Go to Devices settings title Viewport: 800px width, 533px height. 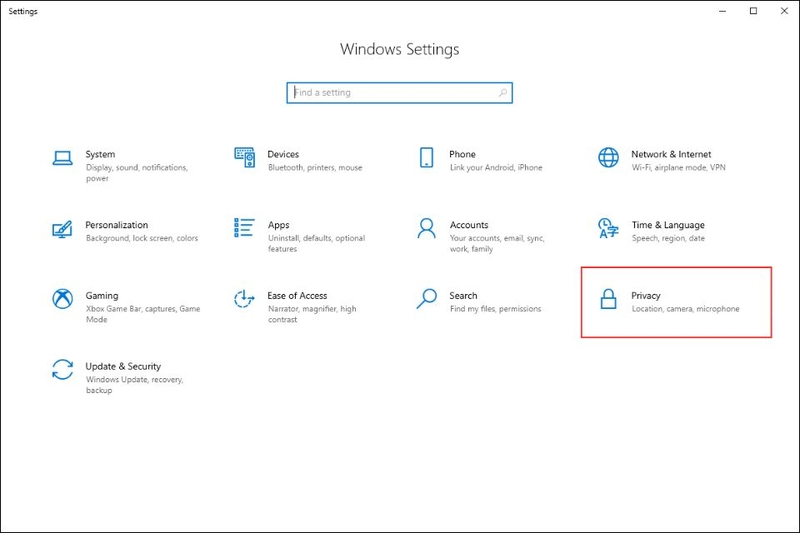(x=283, y=154)
